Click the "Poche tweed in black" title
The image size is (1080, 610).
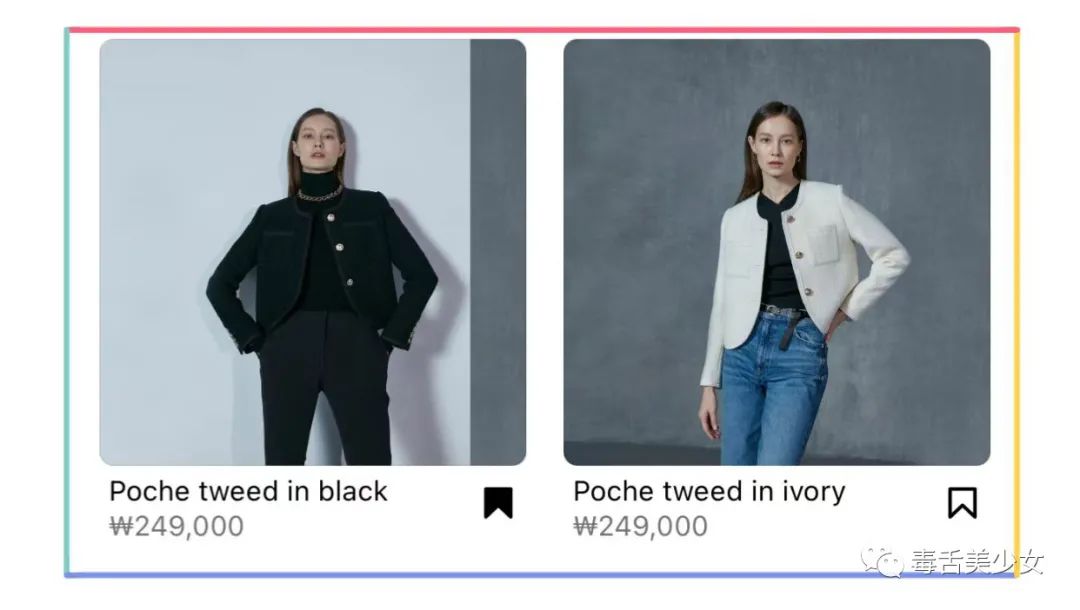tap(249, 492)
